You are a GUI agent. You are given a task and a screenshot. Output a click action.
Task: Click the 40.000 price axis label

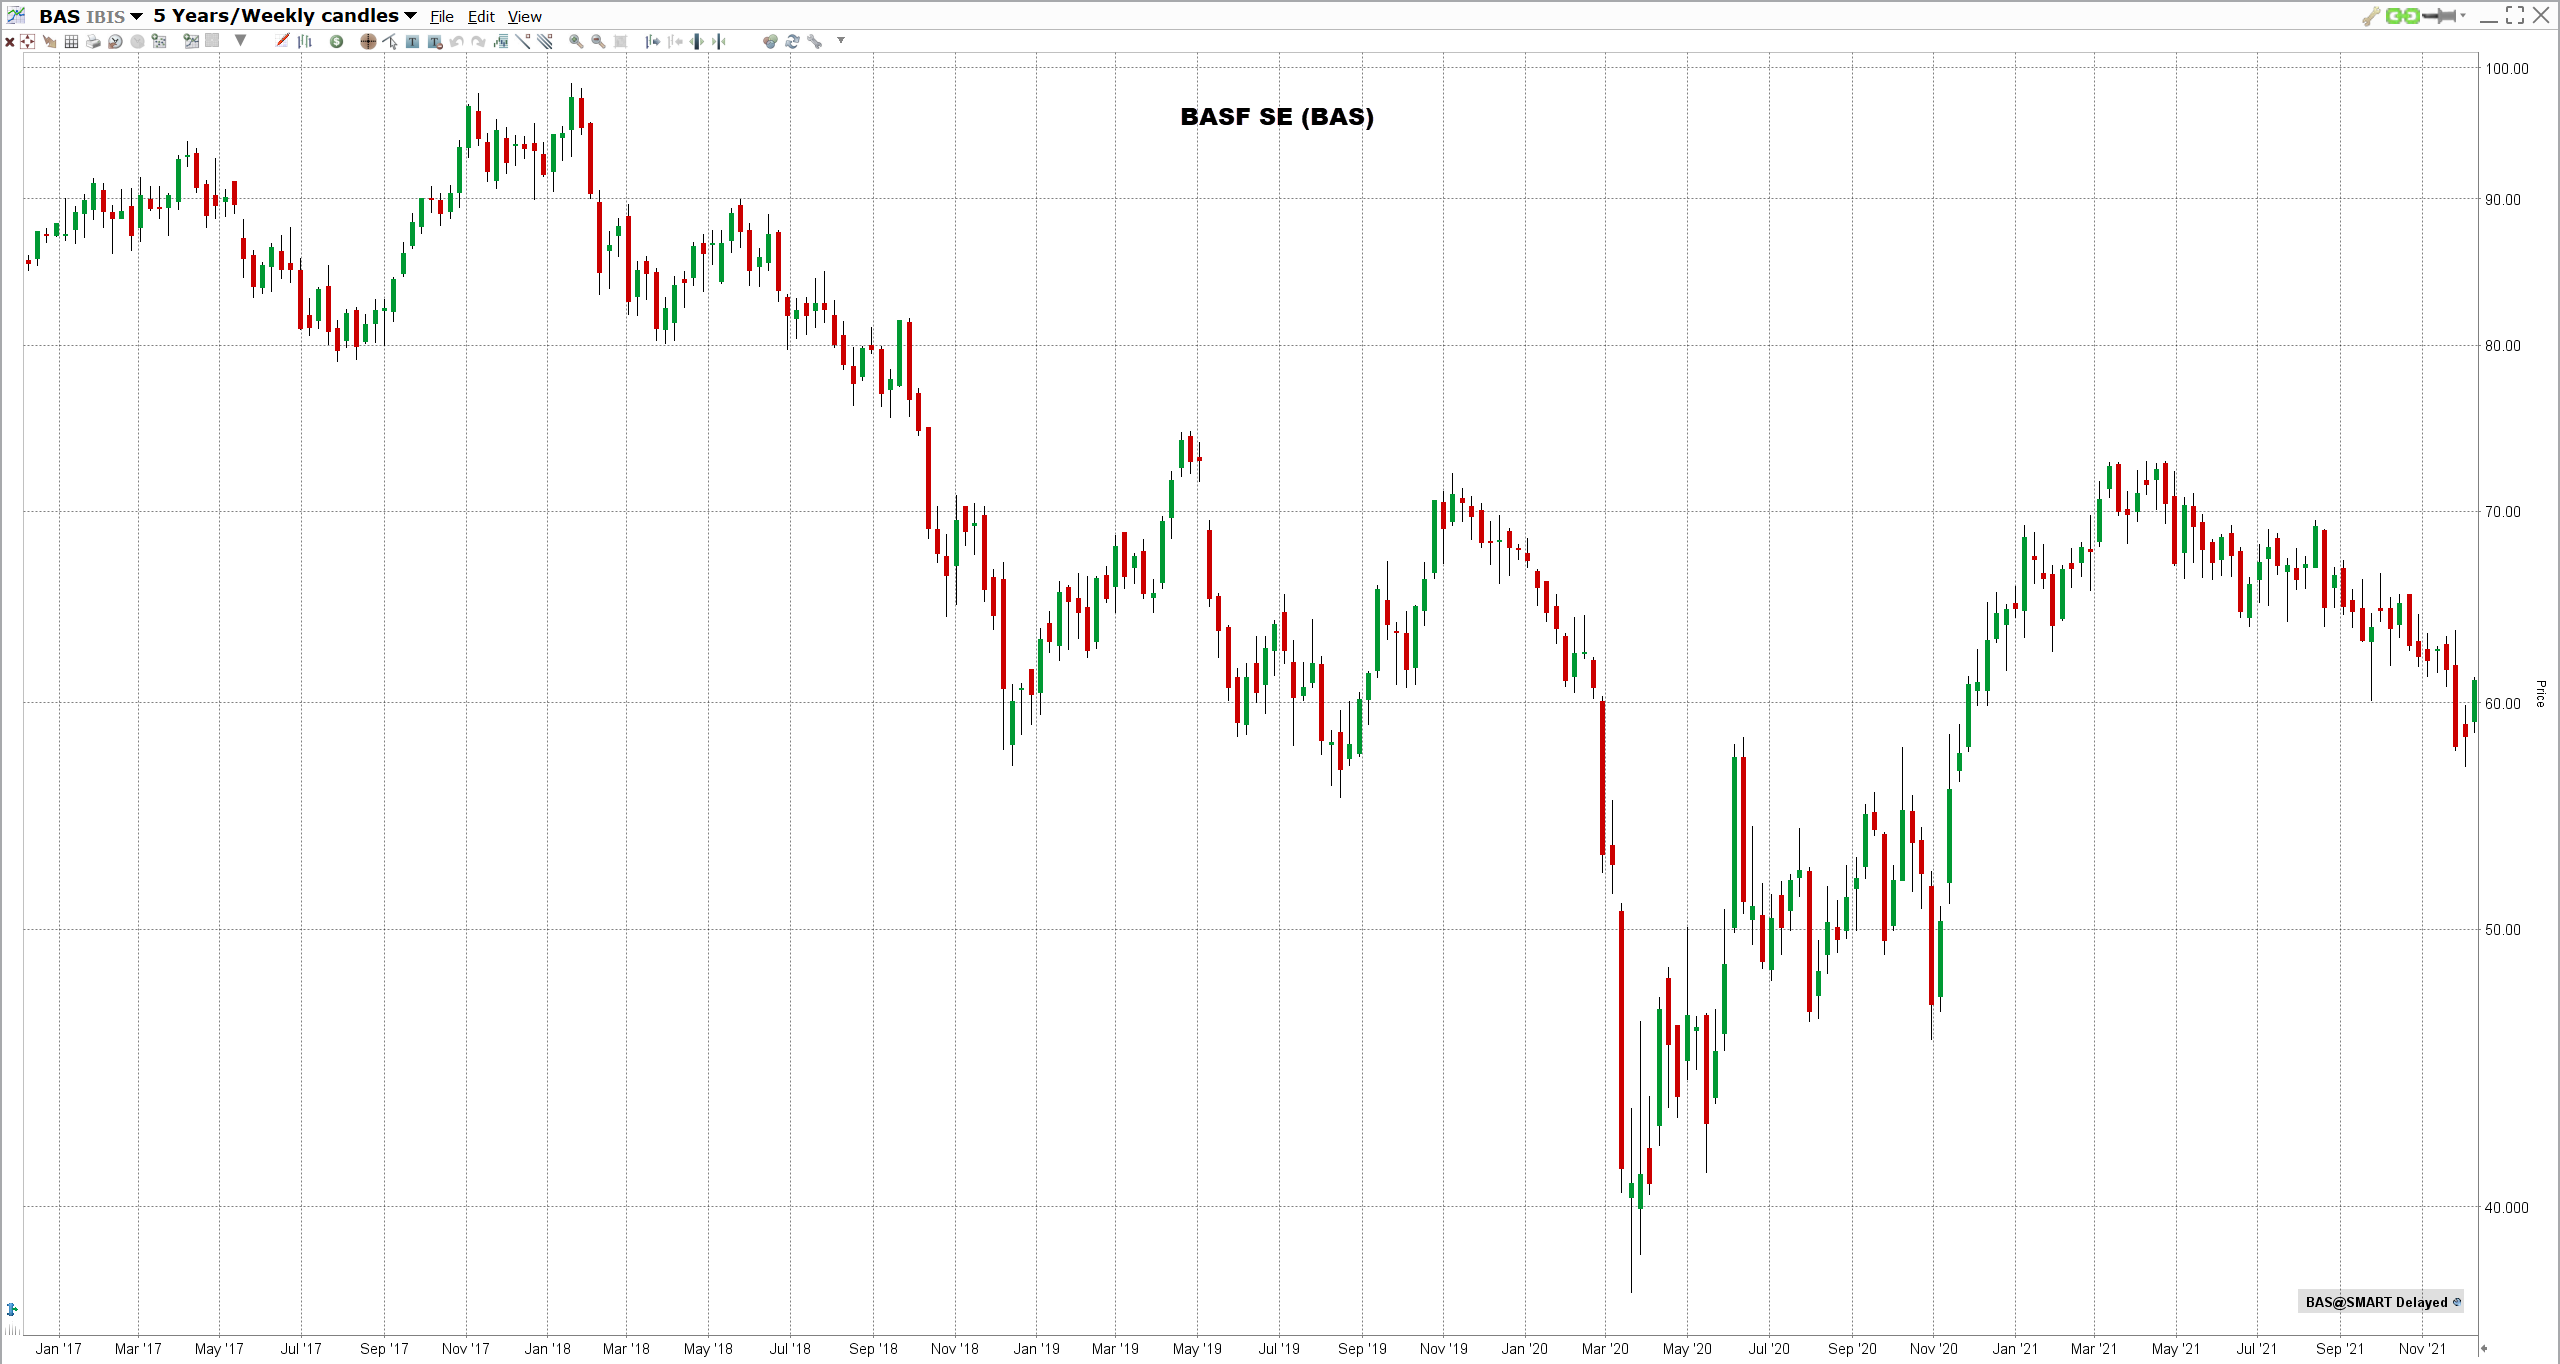pyautogui.click(x=2507, y=1207)
